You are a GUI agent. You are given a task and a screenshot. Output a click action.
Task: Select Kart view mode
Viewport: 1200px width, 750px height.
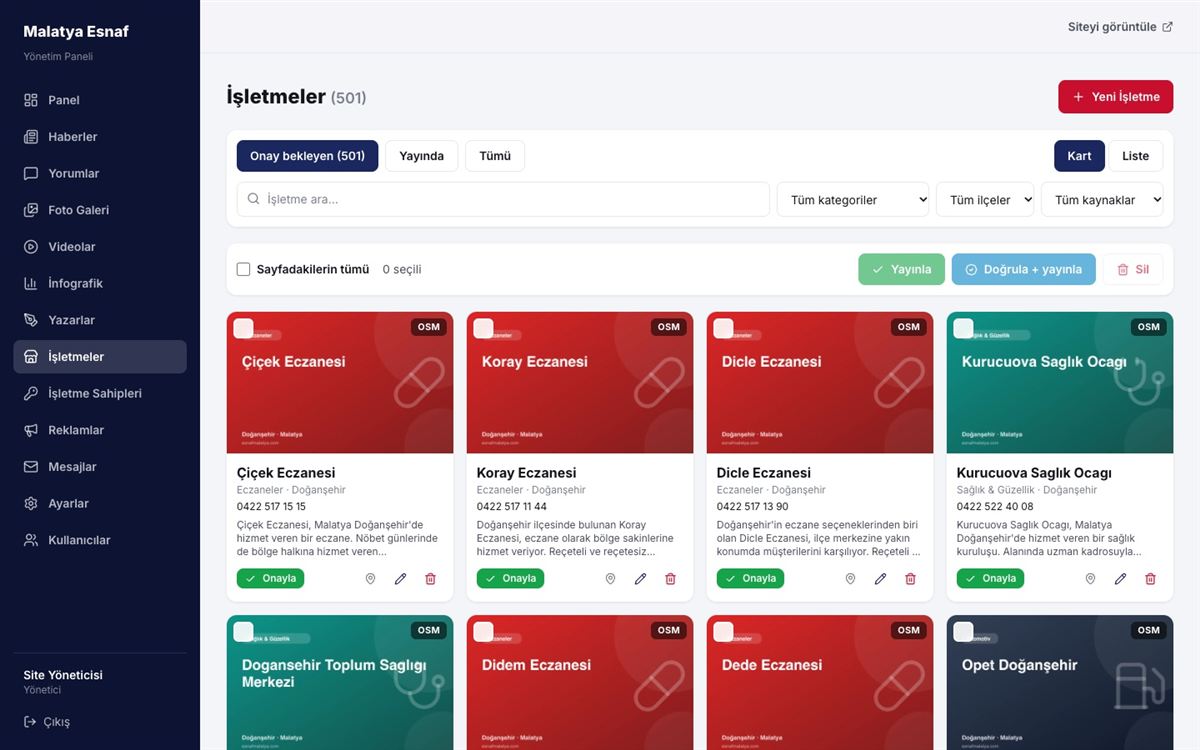coord(1079,156)
